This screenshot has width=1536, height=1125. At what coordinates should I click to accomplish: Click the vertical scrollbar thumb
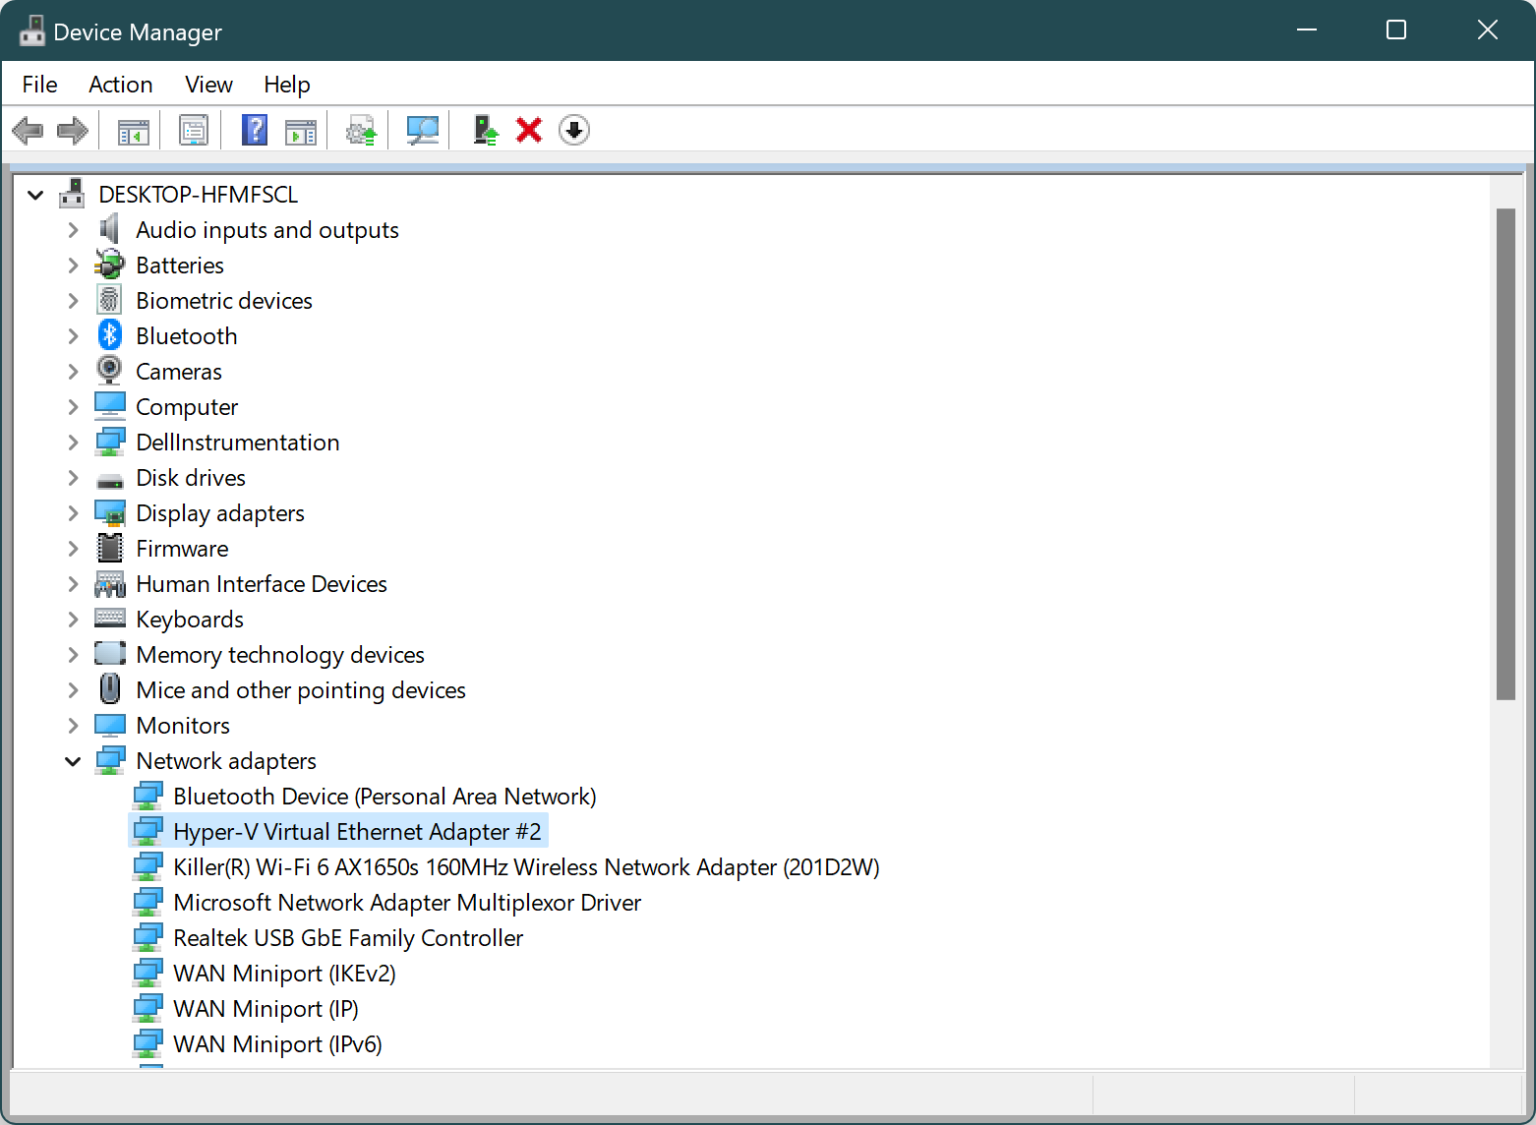1505,454
